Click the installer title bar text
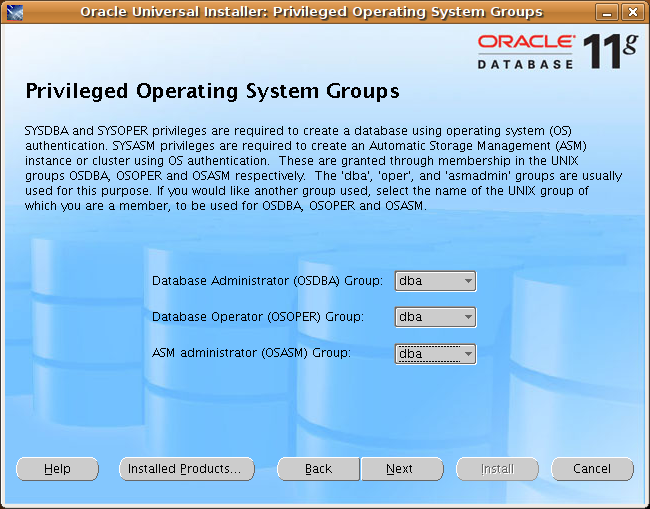This screenshot has width=650, height=509. [x=311, y=12]
